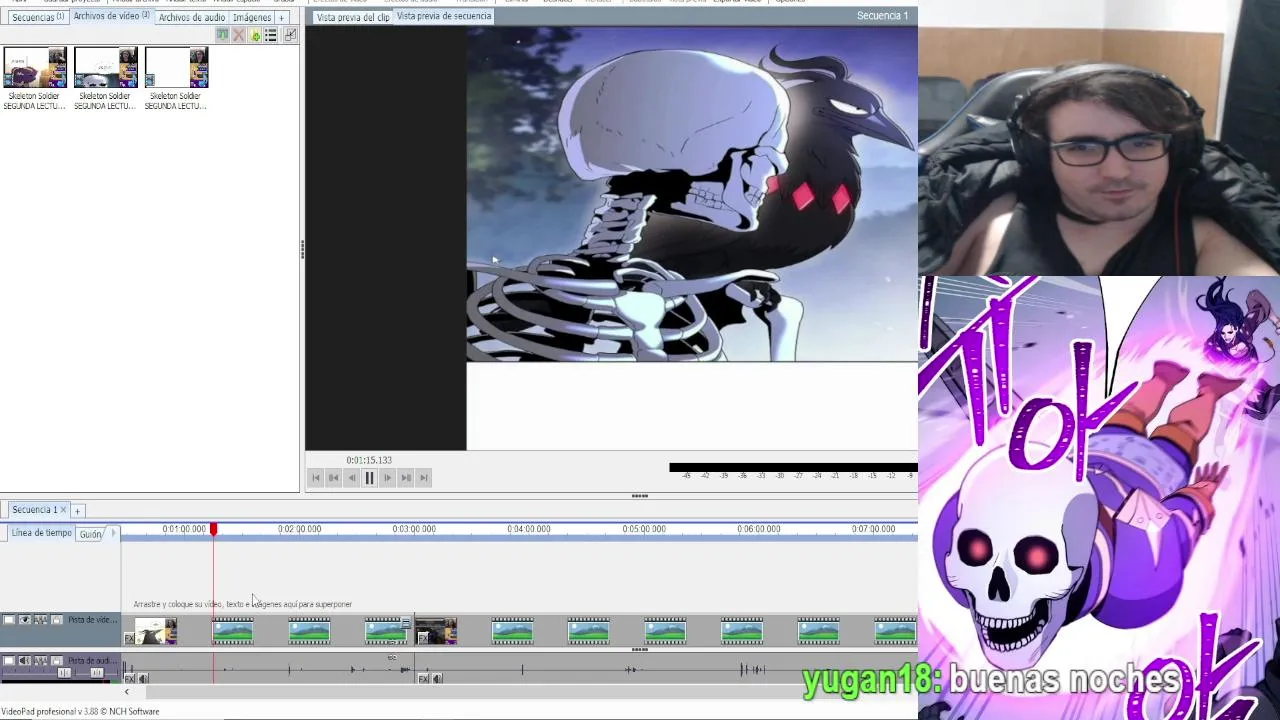The width and height of the screenshot is (1280, 720).
Task: Open FX on first audio clip
Action: 129,679
